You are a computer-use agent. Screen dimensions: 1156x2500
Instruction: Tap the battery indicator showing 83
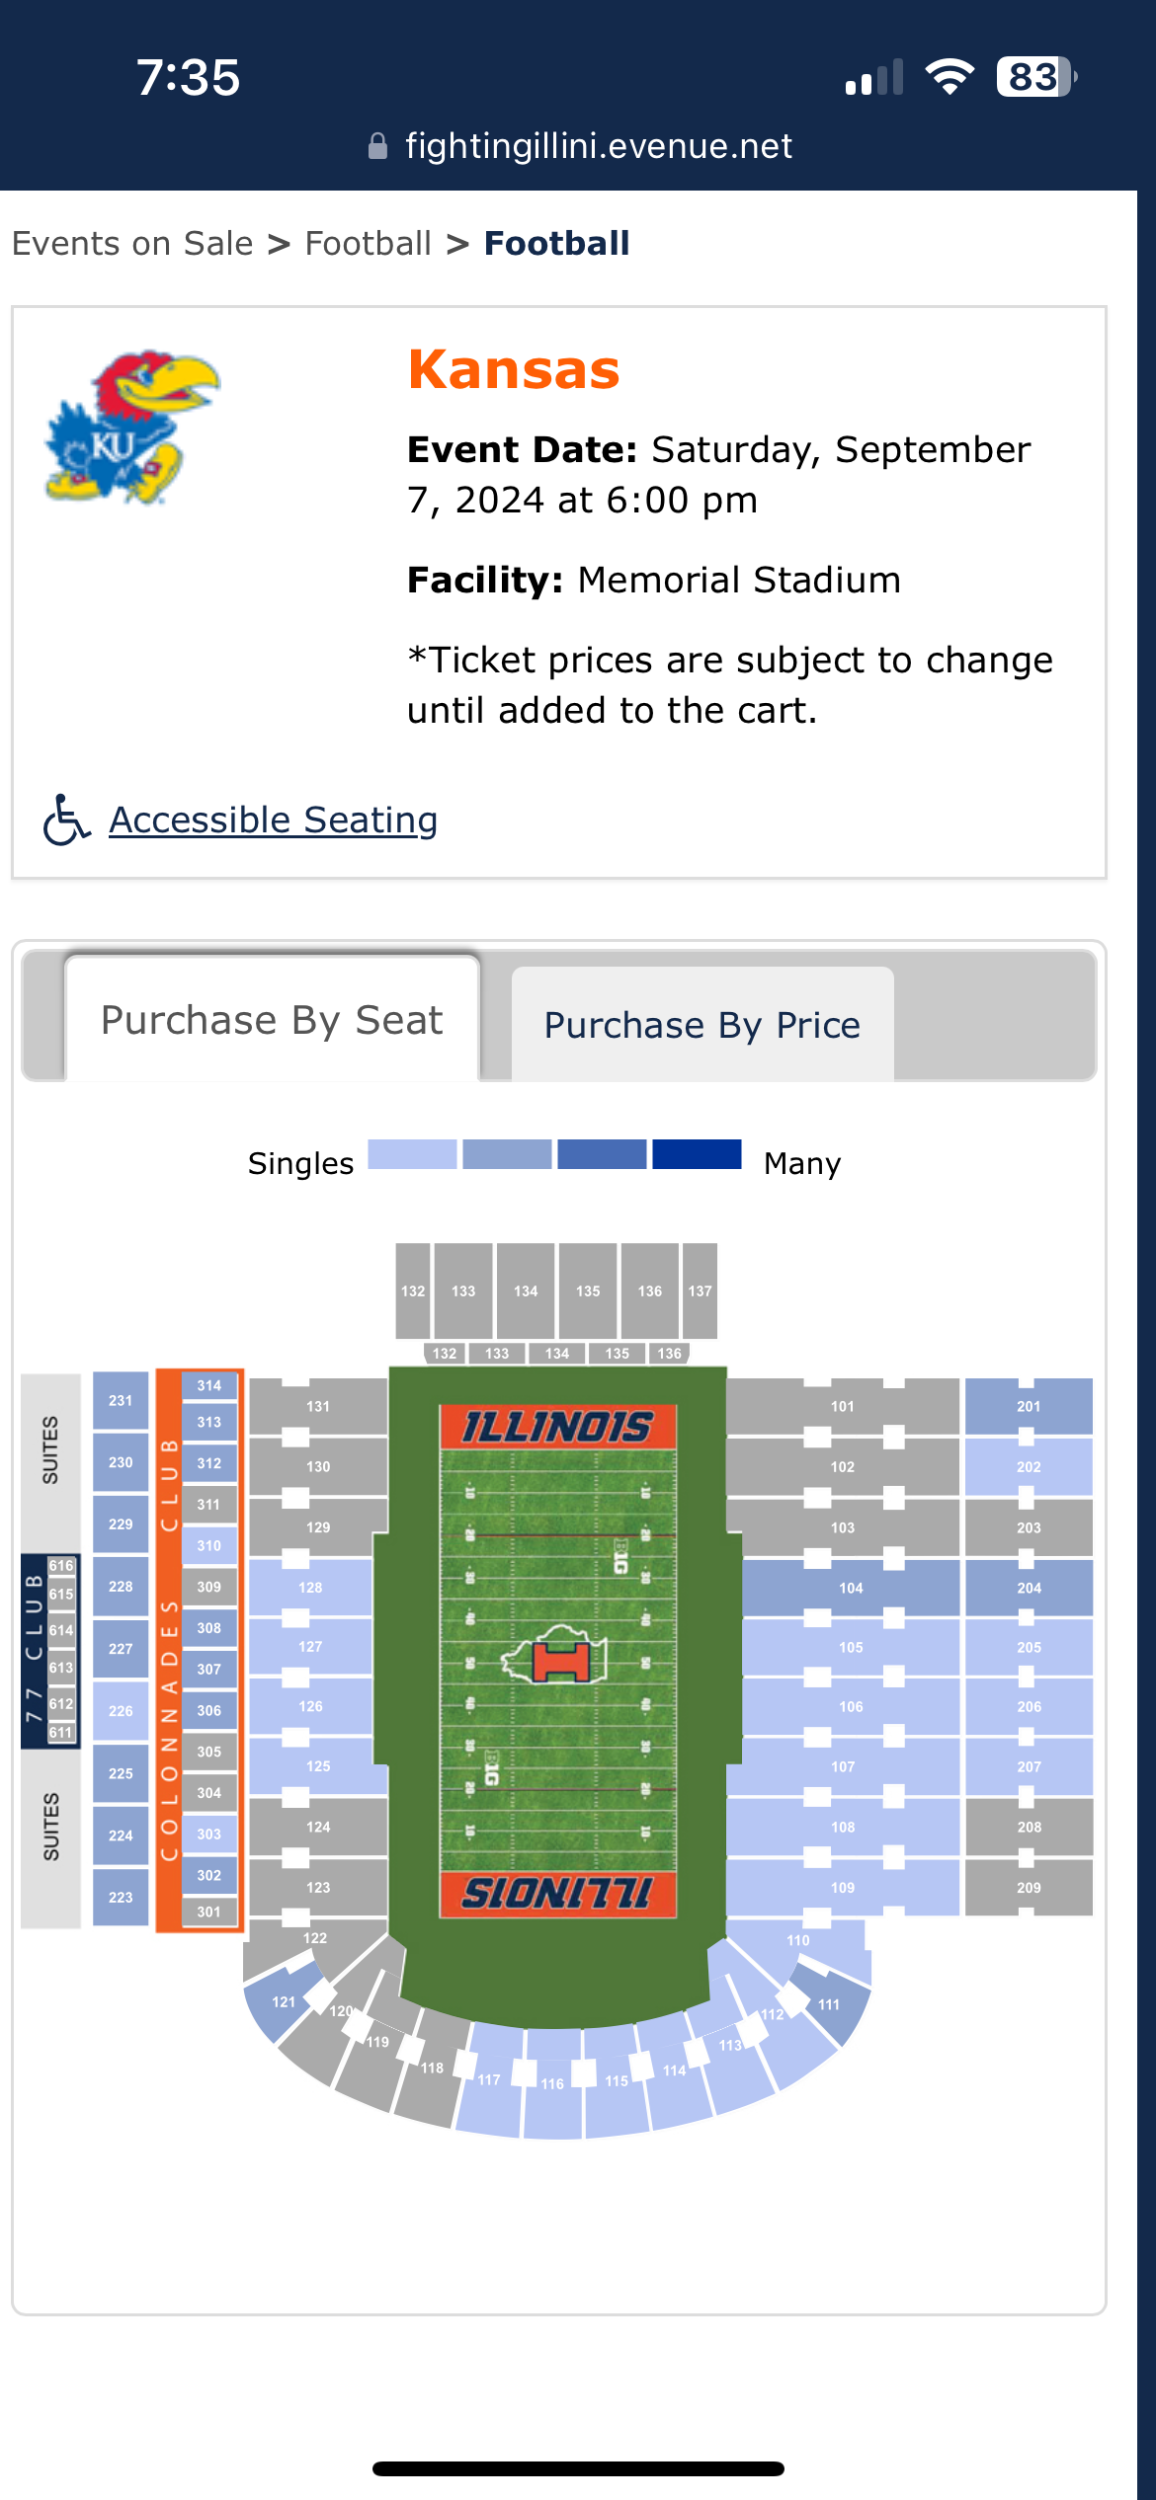pos(1035,77)
